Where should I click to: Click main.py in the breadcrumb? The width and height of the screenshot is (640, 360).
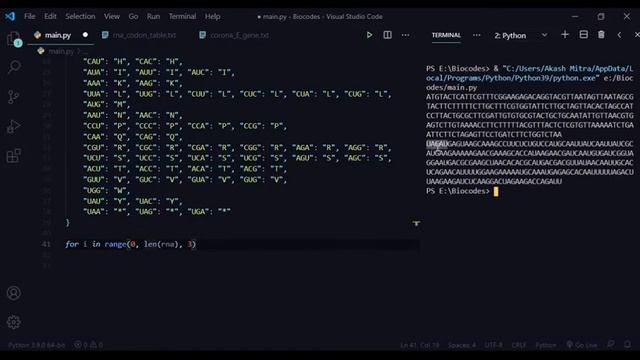pyautogui.click(x=61, y=51)
